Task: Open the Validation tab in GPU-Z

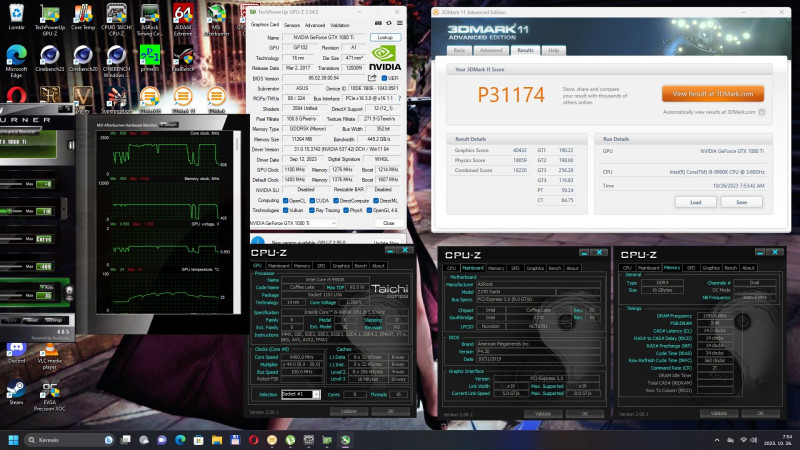Action: point(340,25)
